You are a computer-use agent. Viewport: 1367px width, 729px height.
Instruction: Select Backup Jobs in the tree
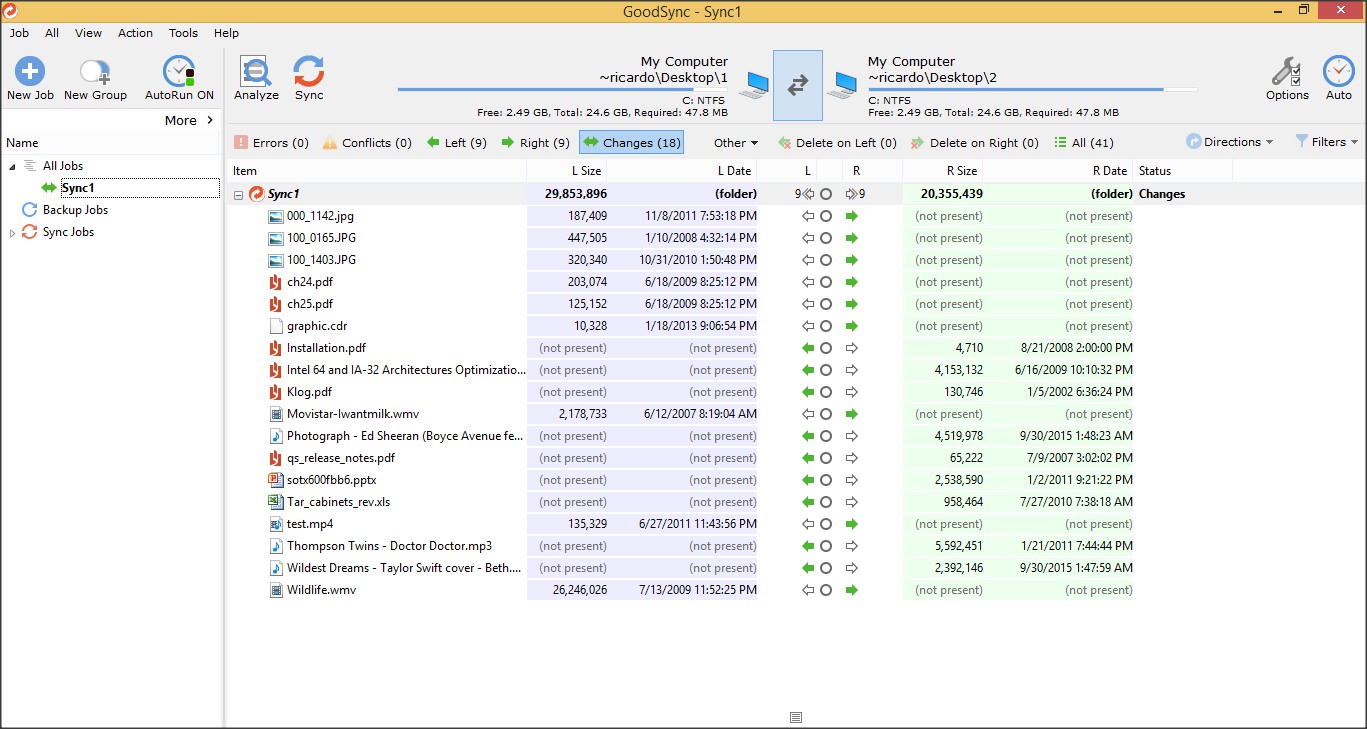point(75,210)
